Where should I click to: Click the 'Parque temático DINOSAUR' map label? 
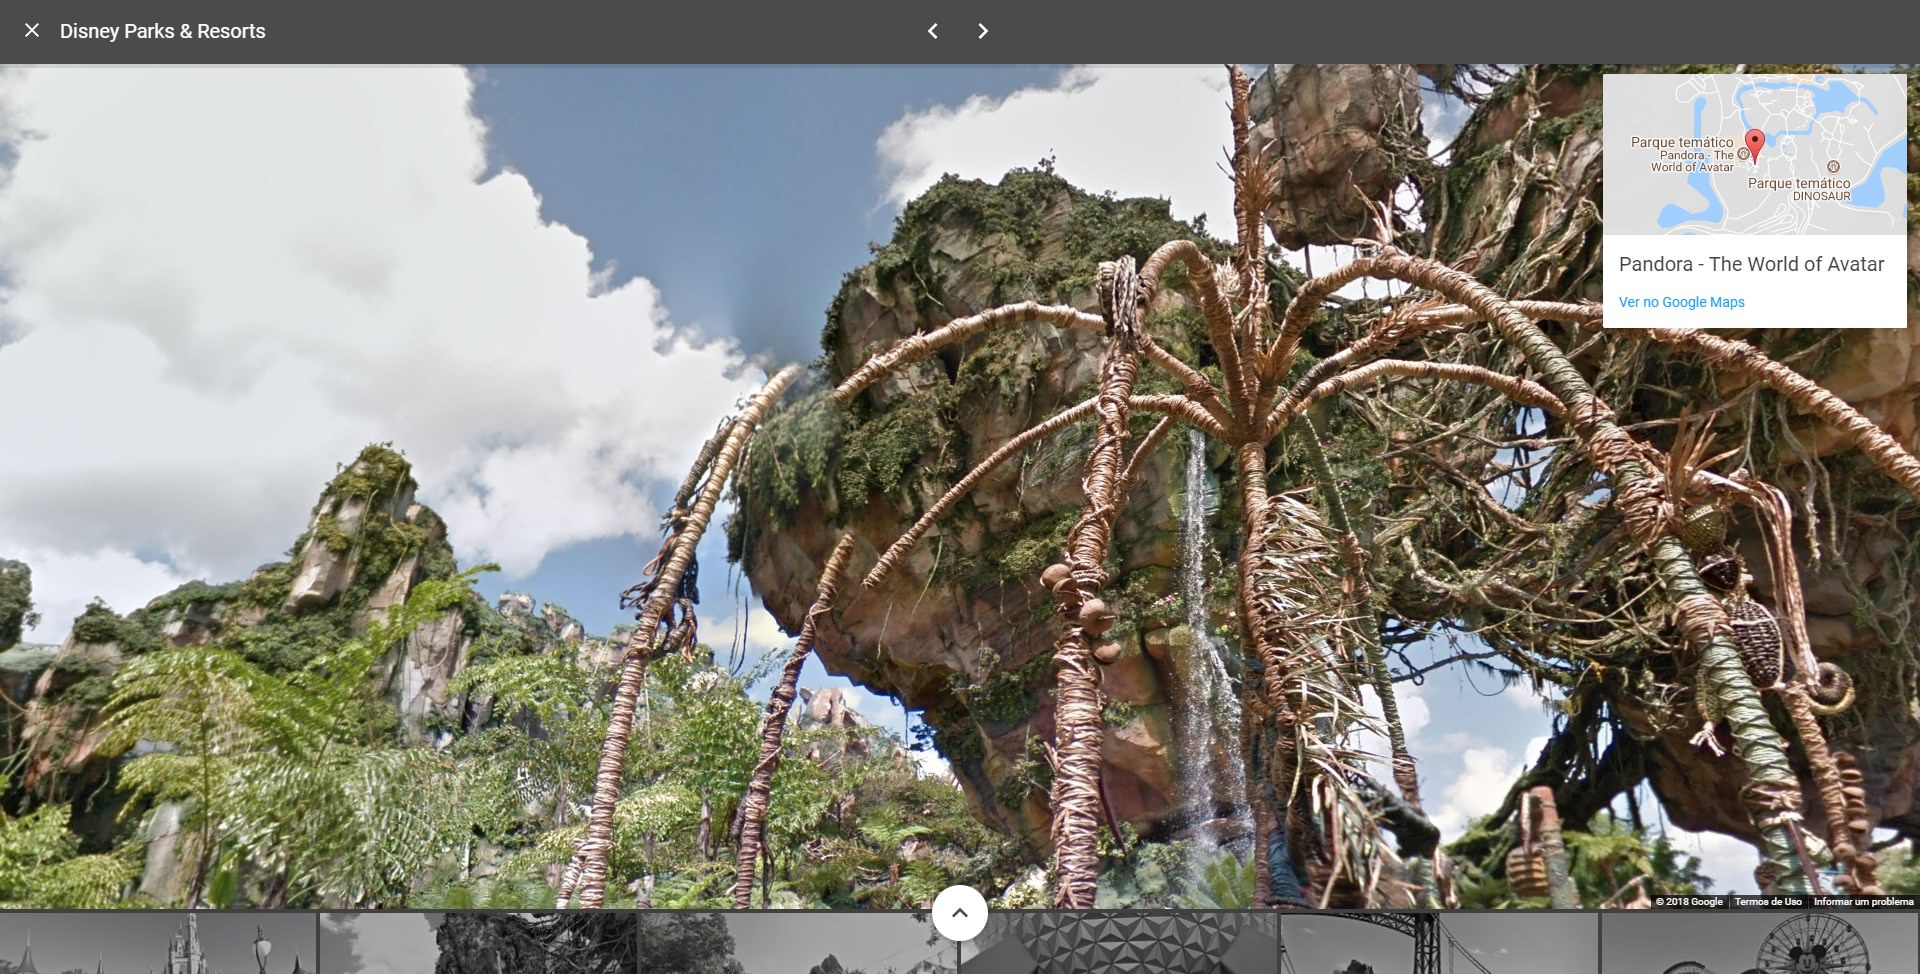click(1799, 189)
